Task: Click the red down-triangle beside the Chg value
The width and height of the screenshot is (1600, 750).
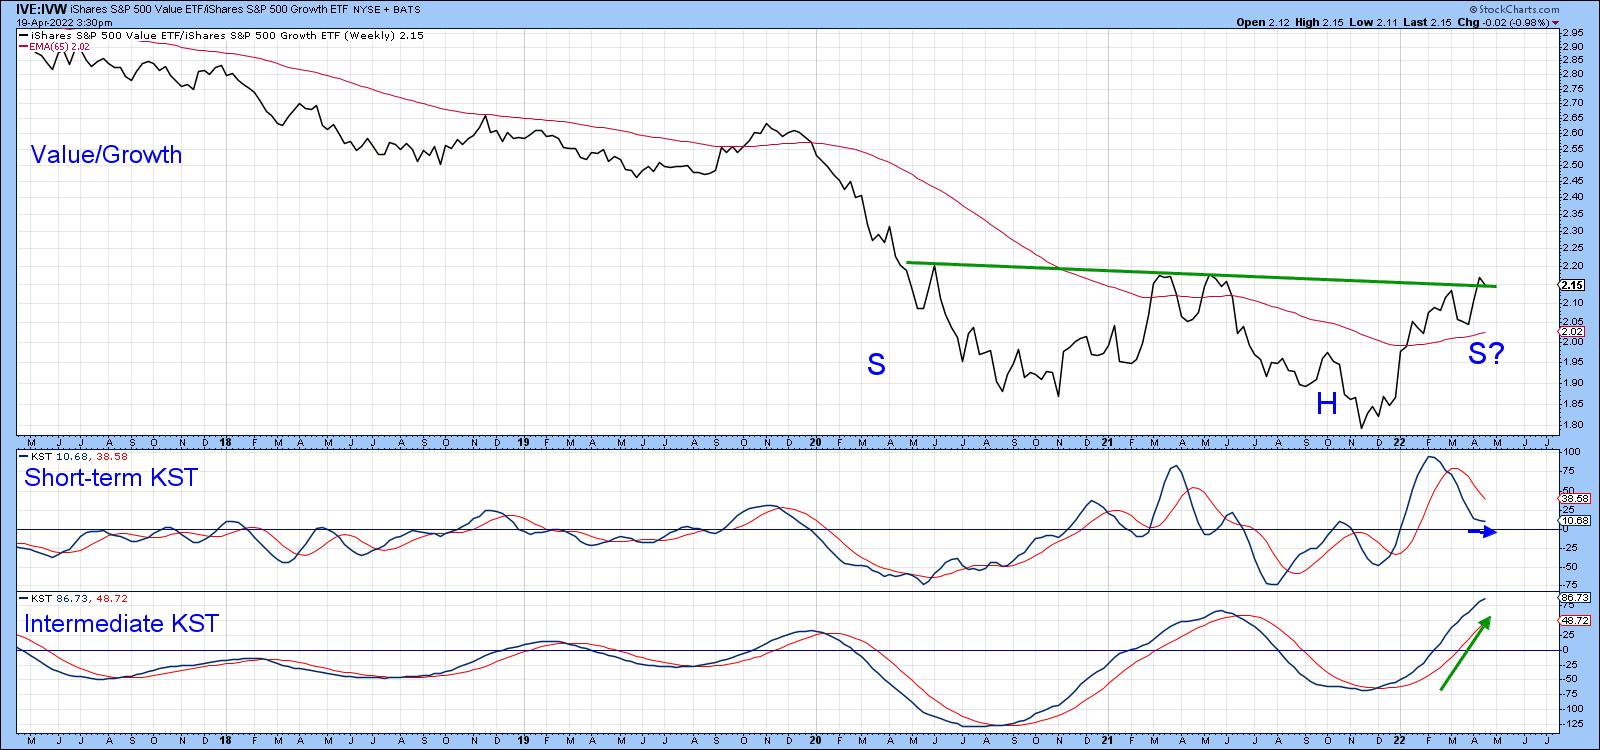Action: [1556, 23]
